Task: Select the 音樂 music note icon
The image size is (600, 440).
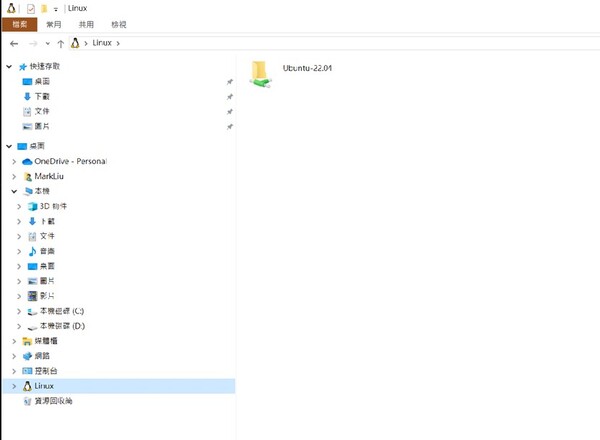Action: tap(32, 250)
